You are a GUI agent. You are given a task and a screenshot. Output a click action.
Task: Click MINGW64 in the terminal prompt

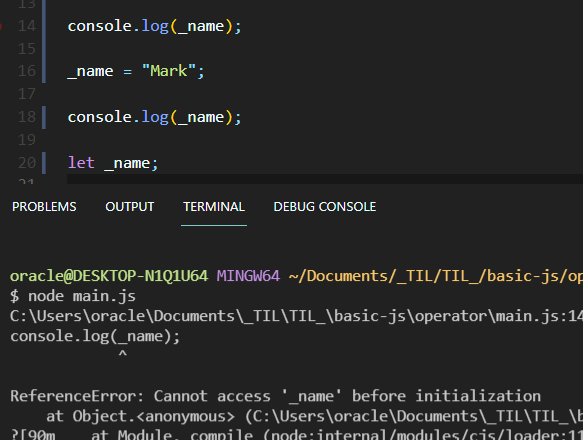(x=248, y=276)
